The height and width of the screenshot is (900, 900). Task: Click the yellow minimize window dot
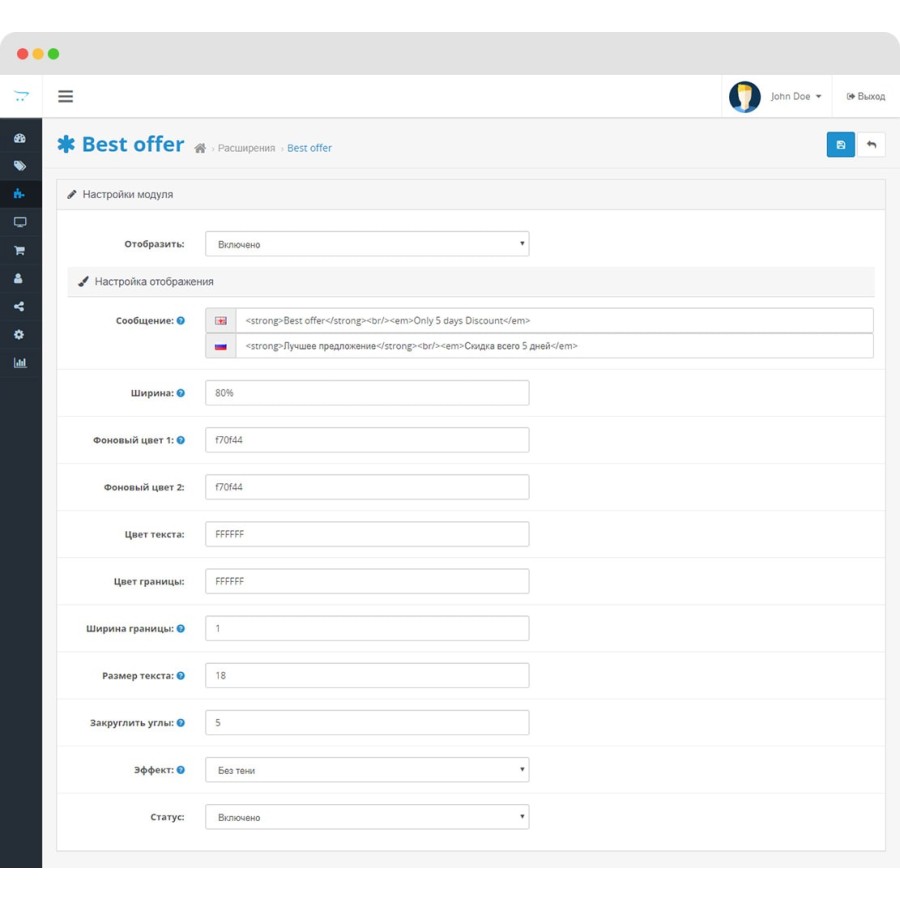pos(38,54)
